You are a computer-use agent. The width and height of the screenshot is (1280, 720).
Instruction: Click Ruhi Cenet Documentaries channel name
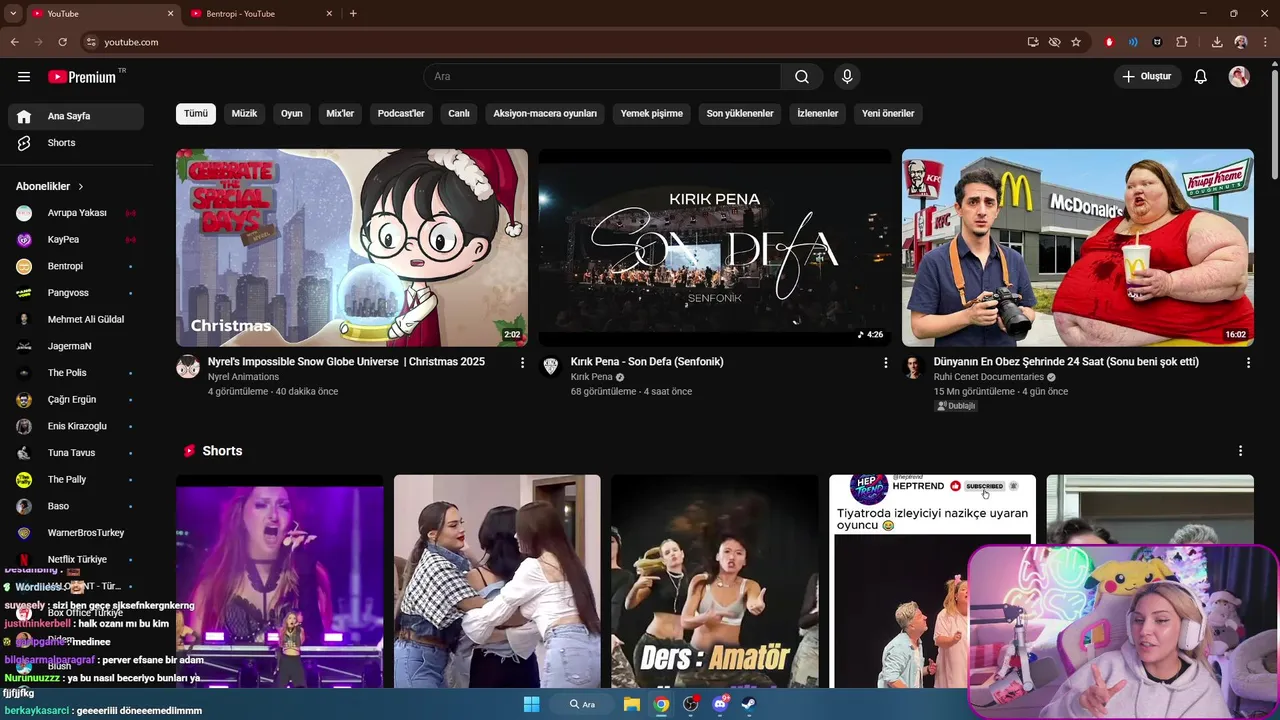(x=988, y=377)
